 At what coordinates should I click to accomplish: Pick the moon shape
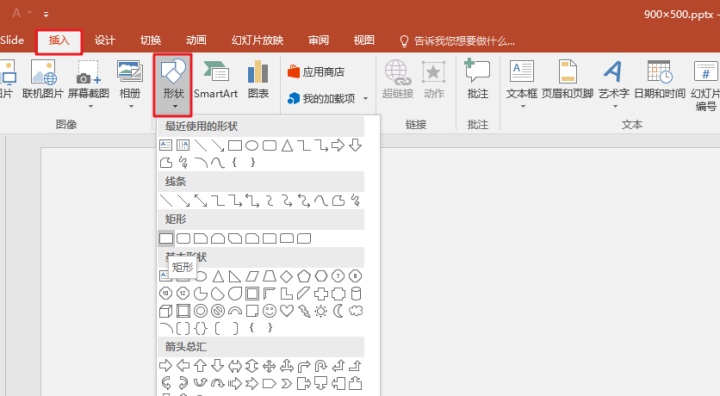tap(338, 311)
